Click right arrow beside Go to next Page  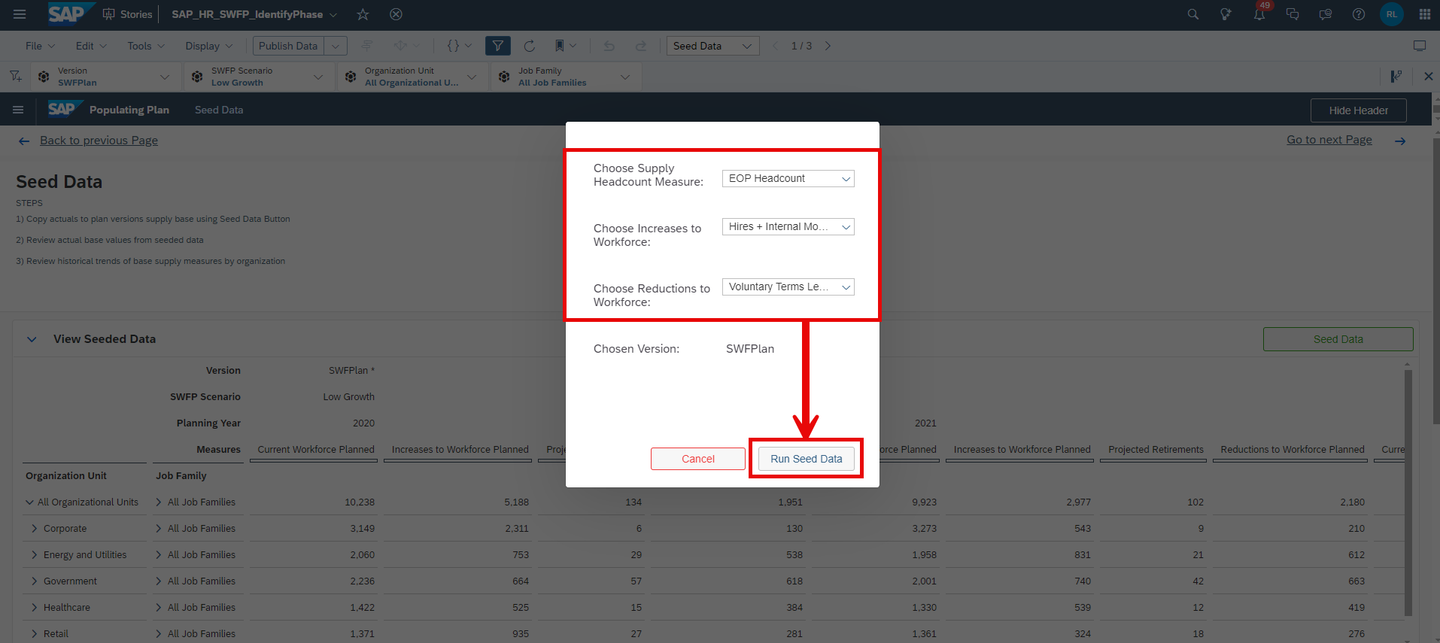(x=1400, y=141)
